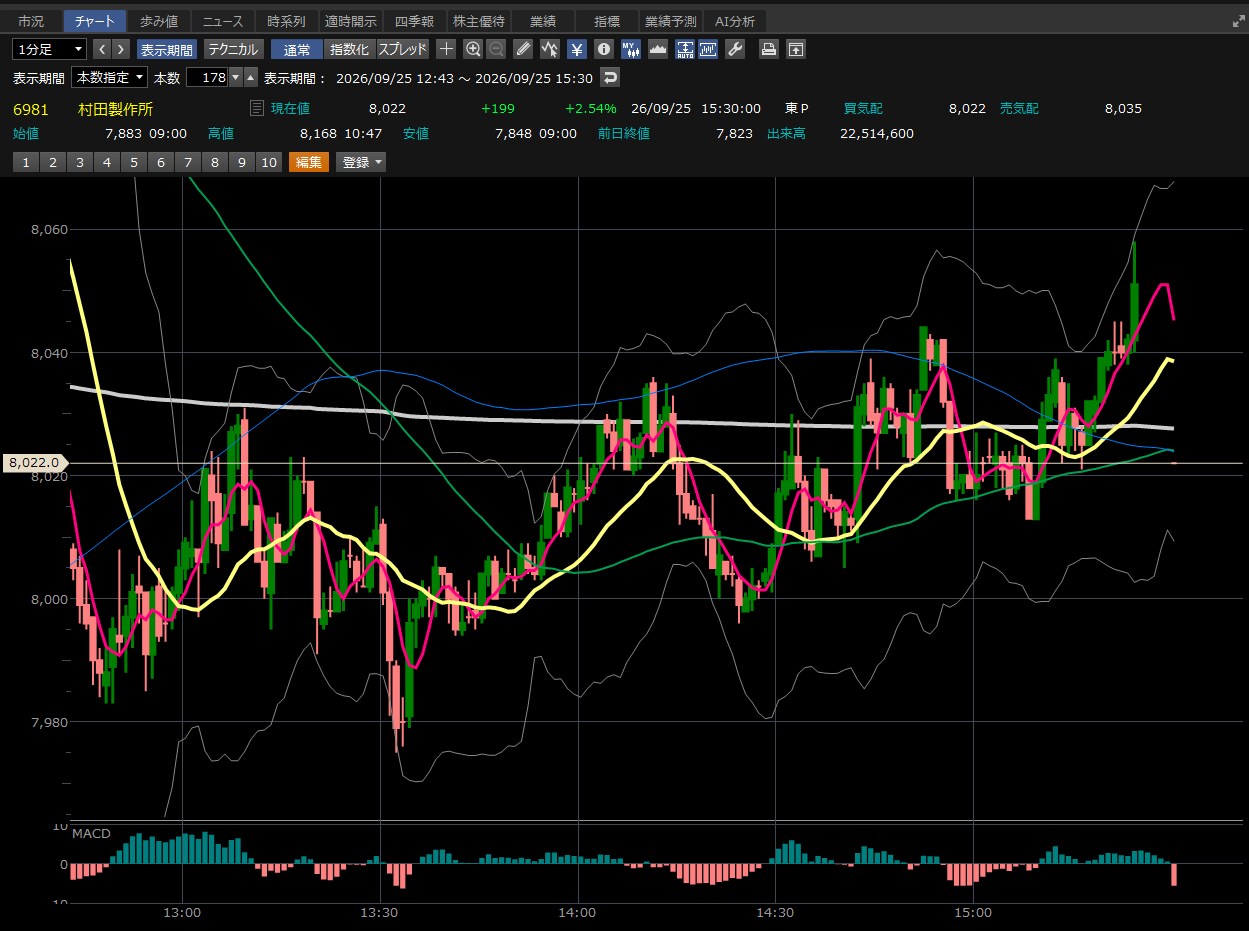Image resolution: width=1249 pixels, height=931 pixels.
Task: Enable スプレッド display mode
Action: click(x=402, y=49)
